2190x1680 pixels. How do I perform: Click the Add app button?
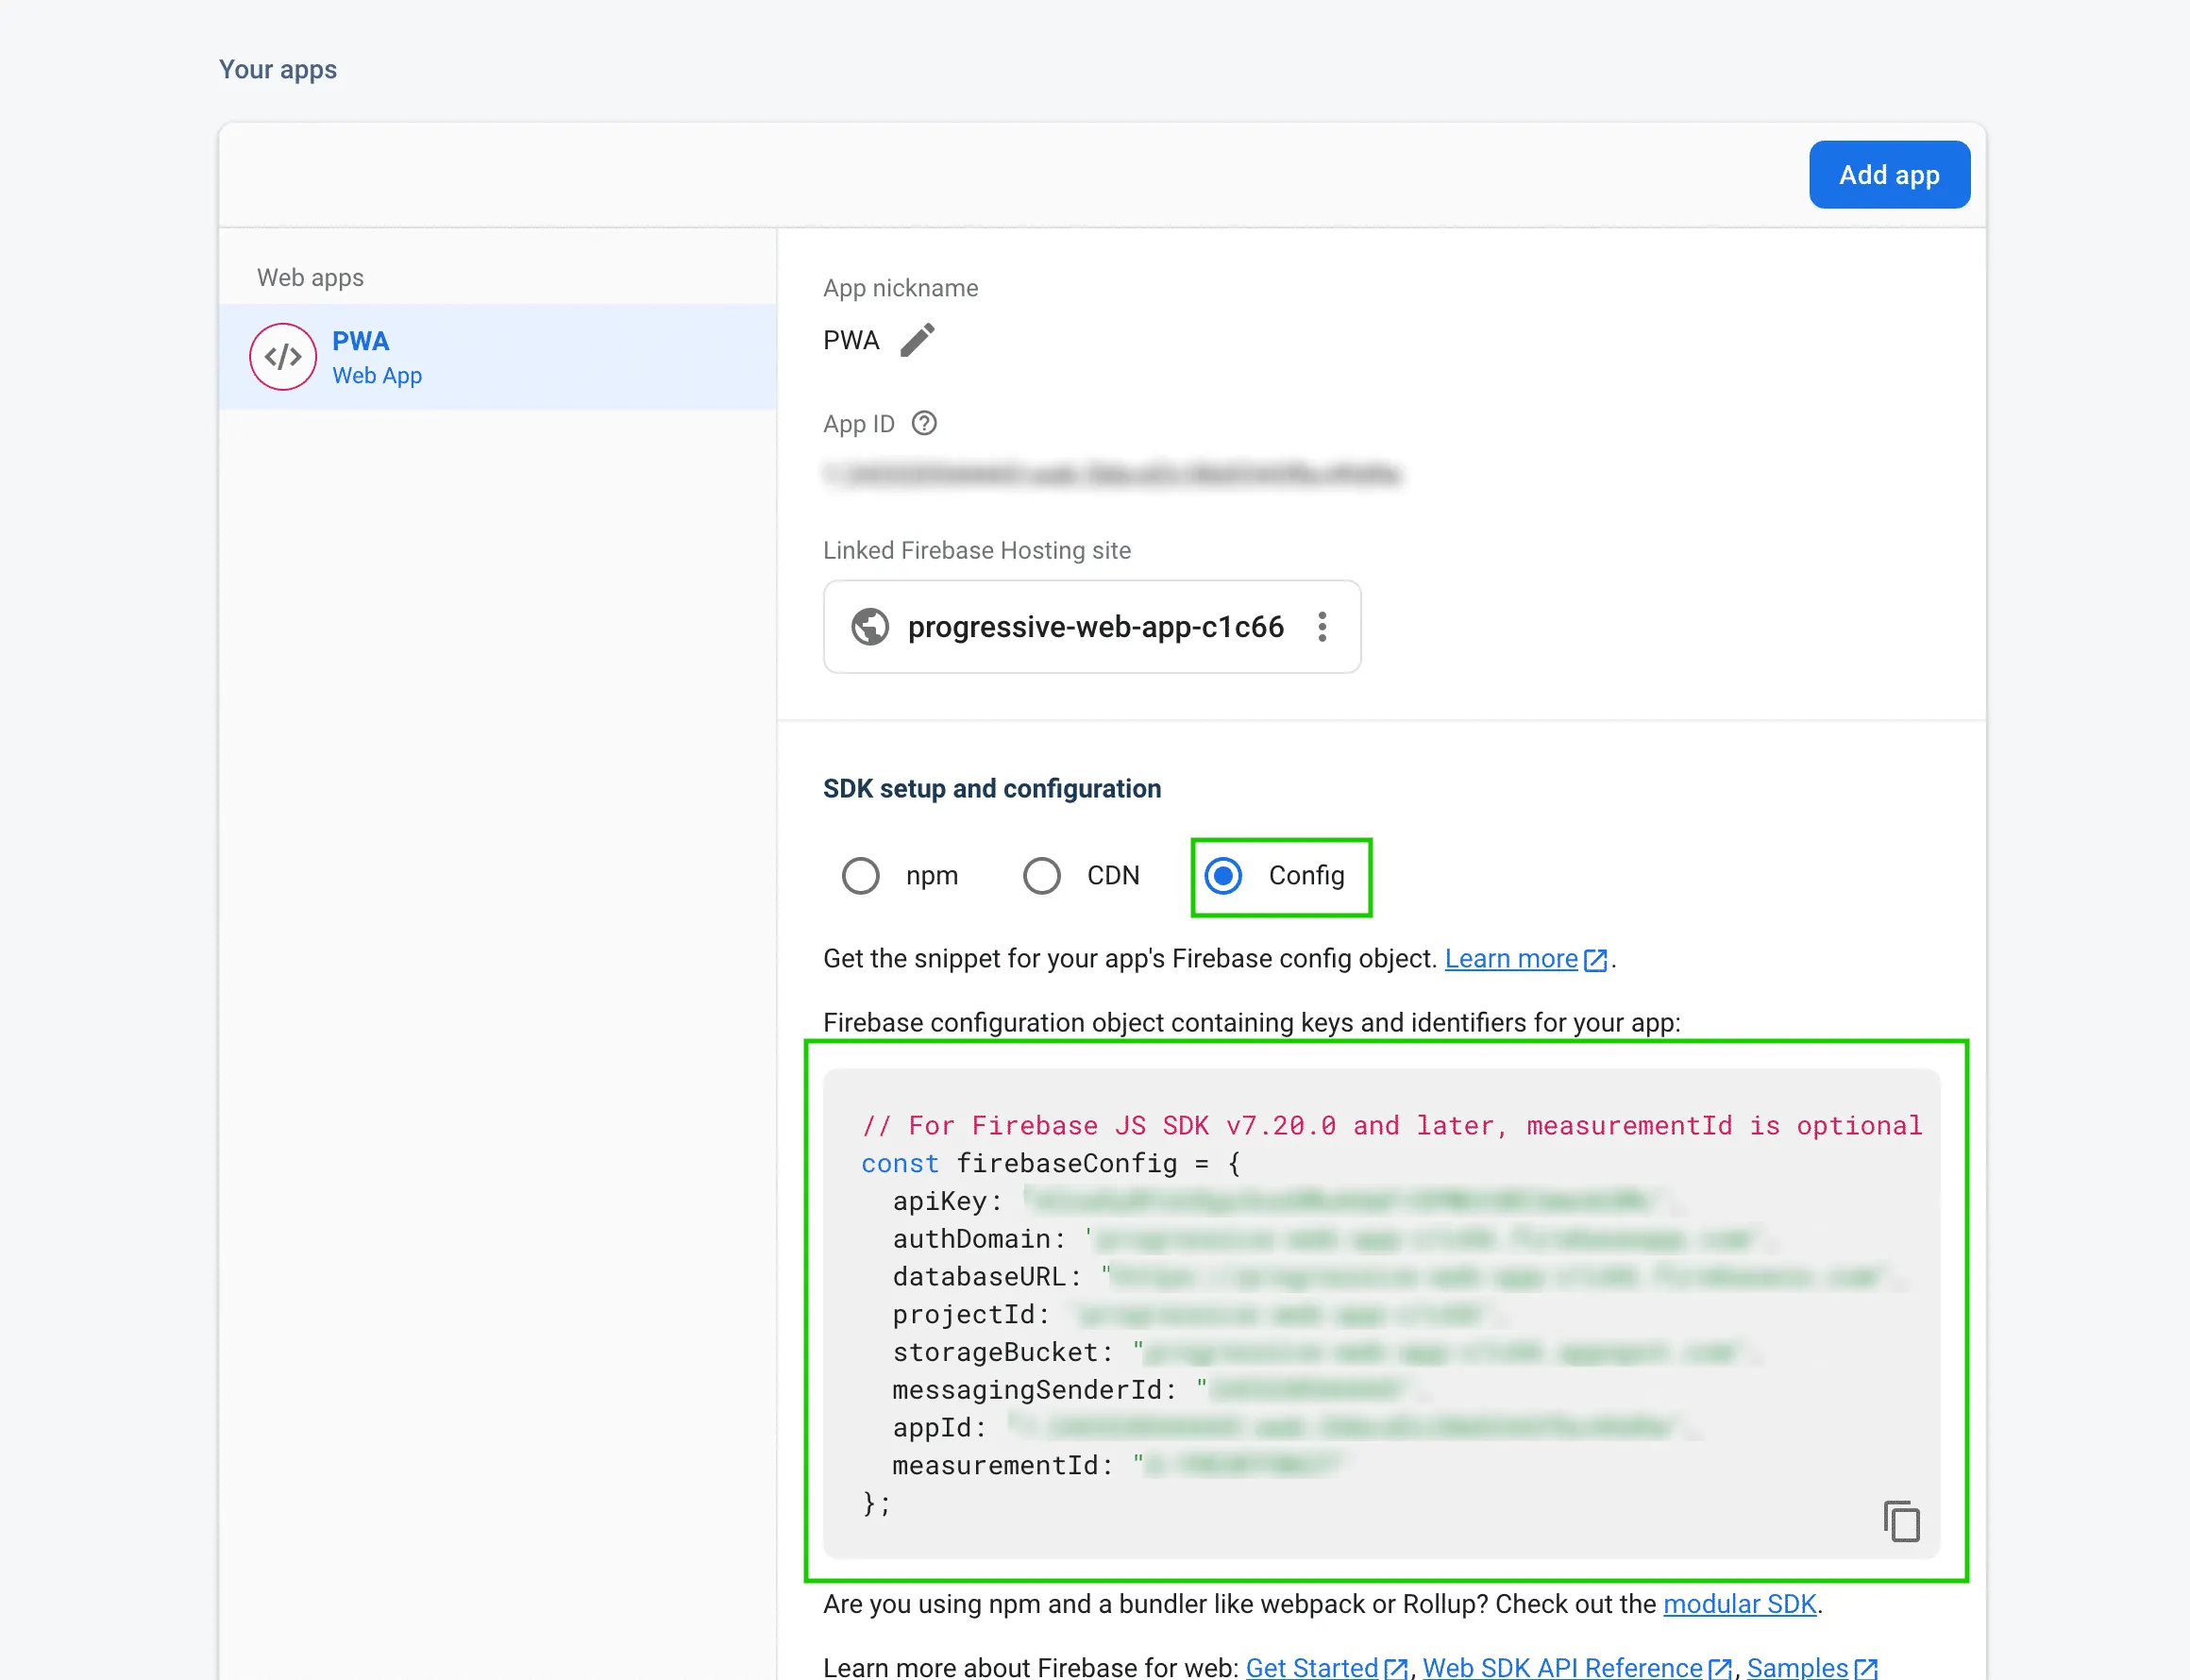click(1889, 175)
